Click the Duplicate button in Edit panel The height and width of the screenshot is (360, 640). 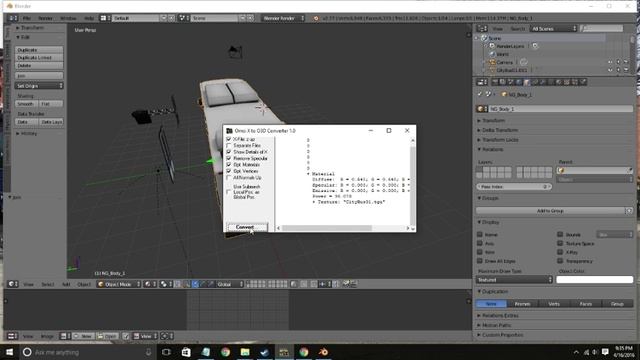click(x=39, y=50)
